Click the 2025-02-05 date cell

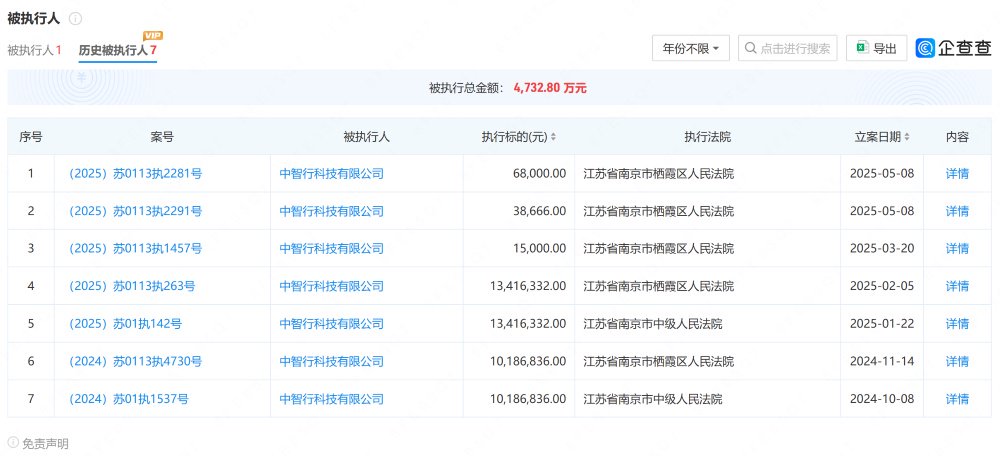[x=882, y=286]
